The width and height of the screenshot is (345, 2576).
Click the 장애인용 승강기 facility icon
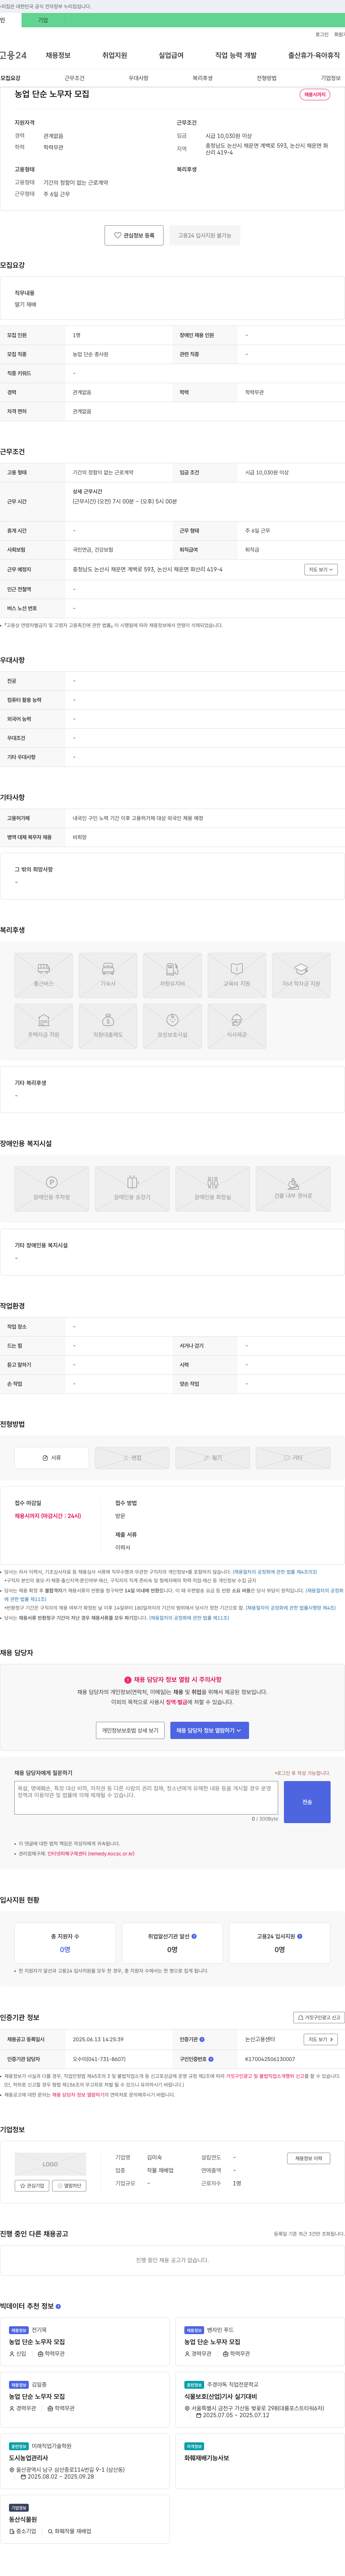(132, 1189)
